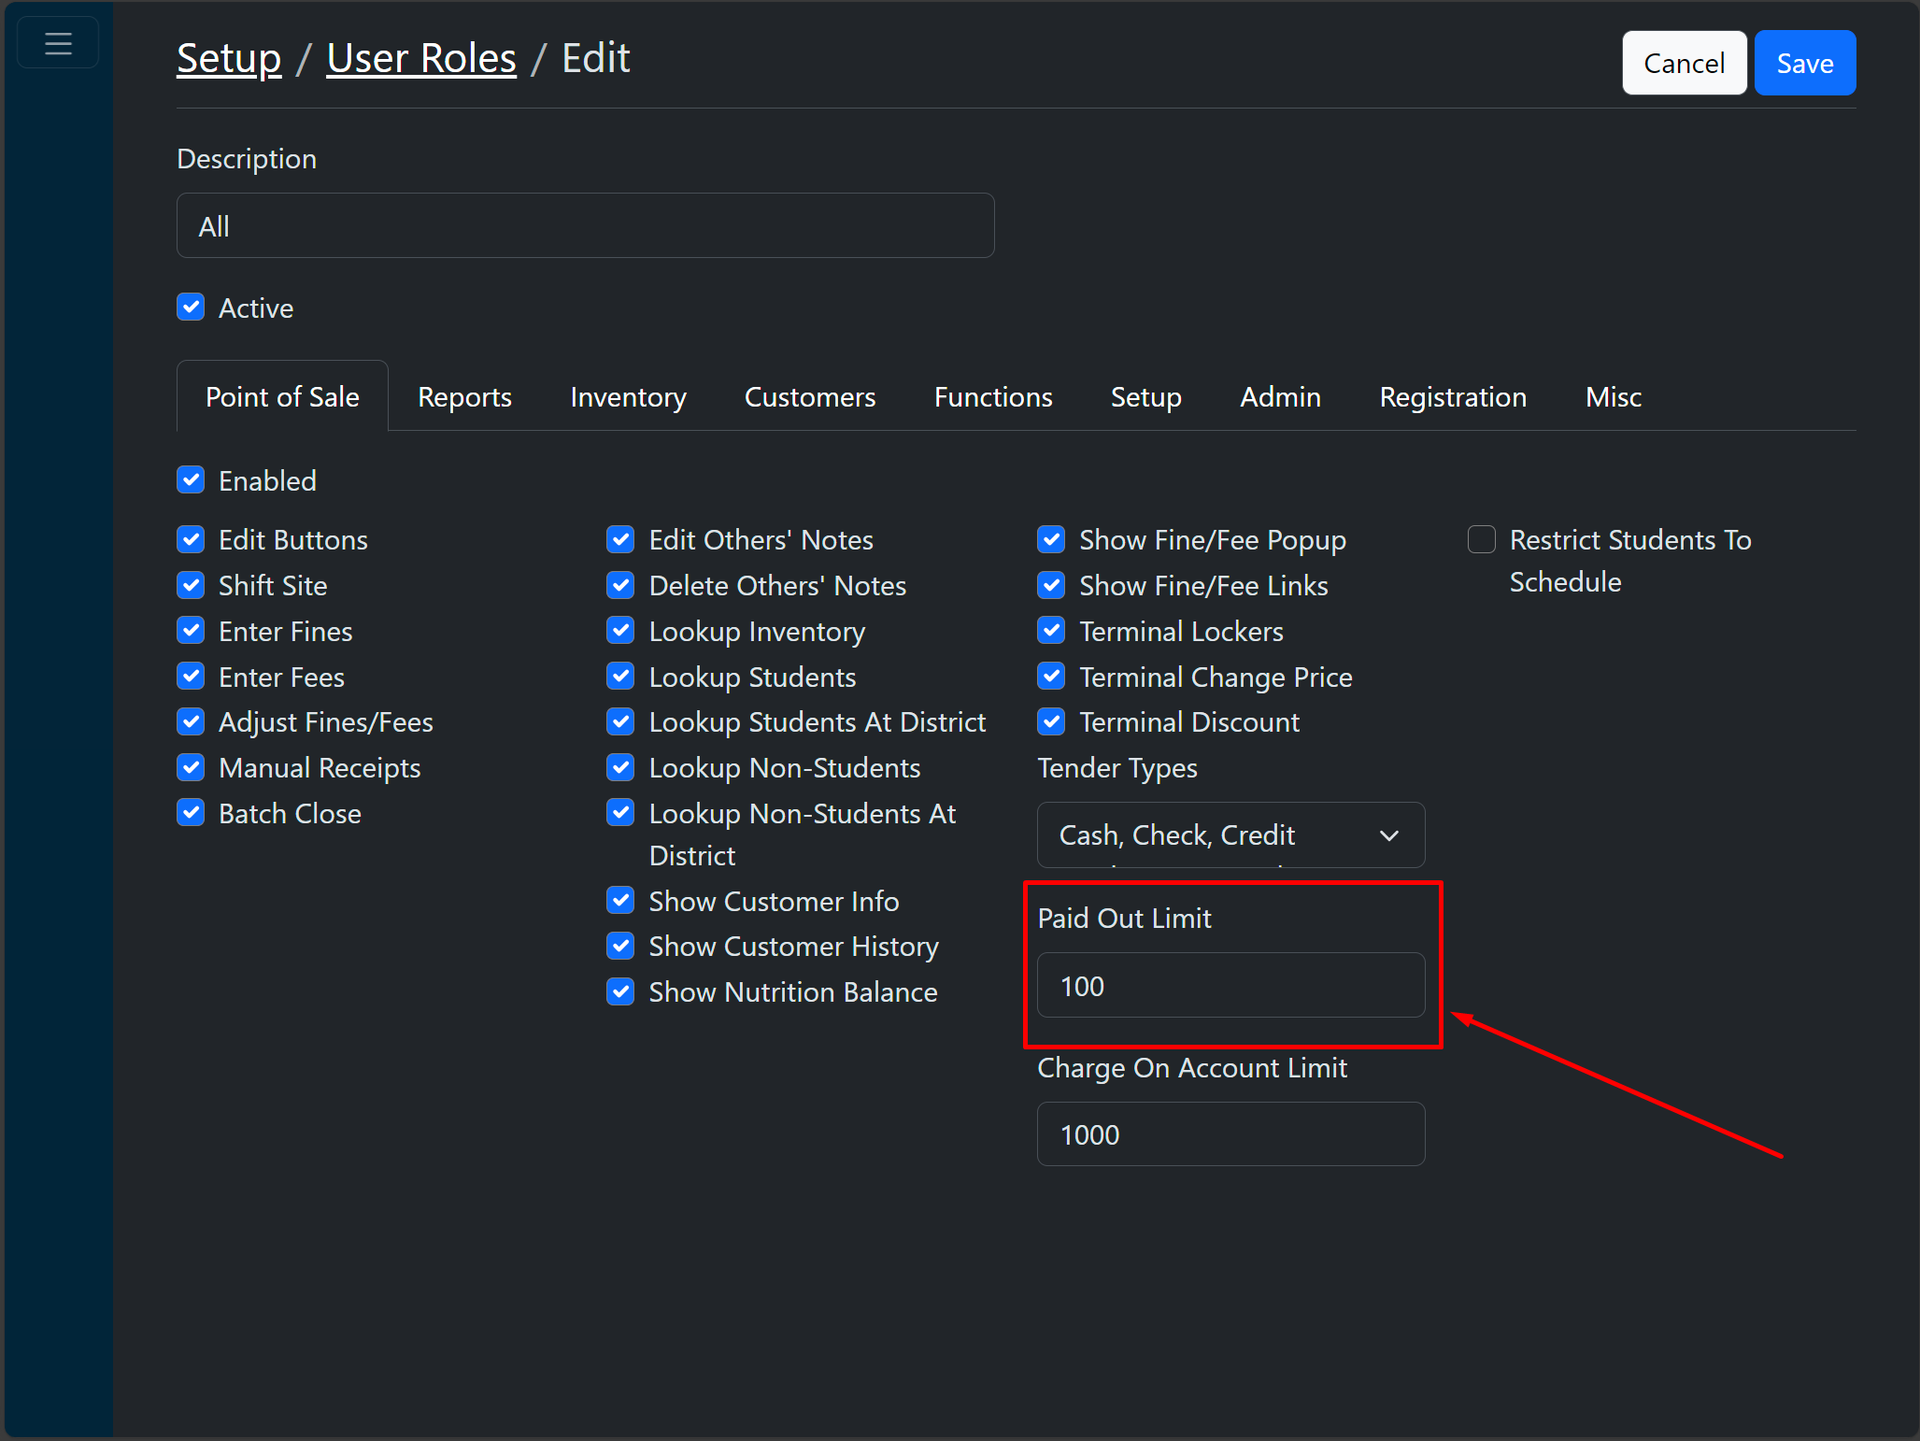
Task: Open the hamburger sidebar menu
Action: pyautogui.click(x=58, y=44)
